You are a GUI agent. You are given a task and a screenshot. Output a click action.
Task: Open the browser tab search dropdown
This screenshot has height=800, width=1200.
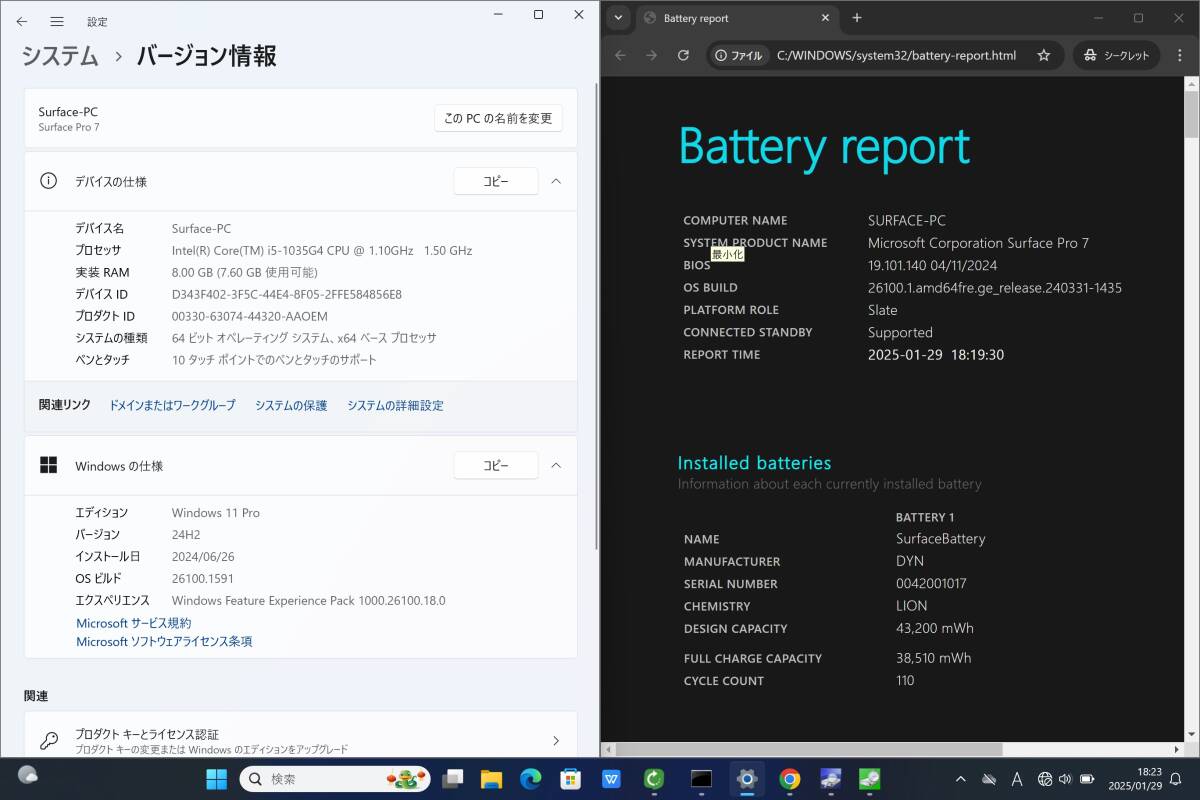[618, 17]
